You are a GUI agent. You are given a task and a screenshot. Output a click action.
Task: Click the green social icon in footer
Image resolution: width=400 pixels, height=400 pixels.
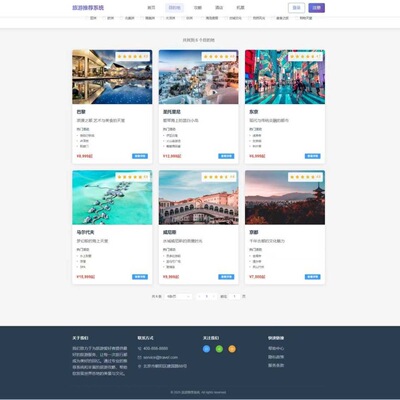(x=219, y=349)
